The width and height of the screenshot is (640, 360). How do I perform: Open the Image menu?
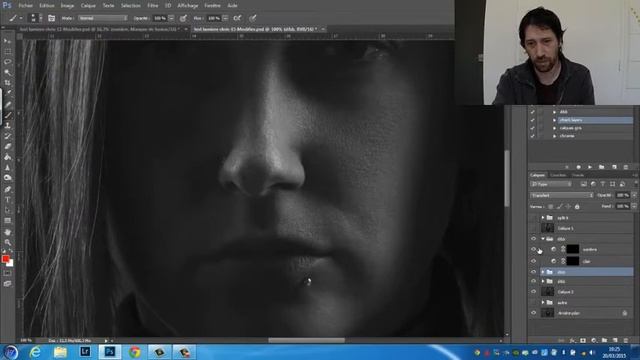[x=67, y=6]
